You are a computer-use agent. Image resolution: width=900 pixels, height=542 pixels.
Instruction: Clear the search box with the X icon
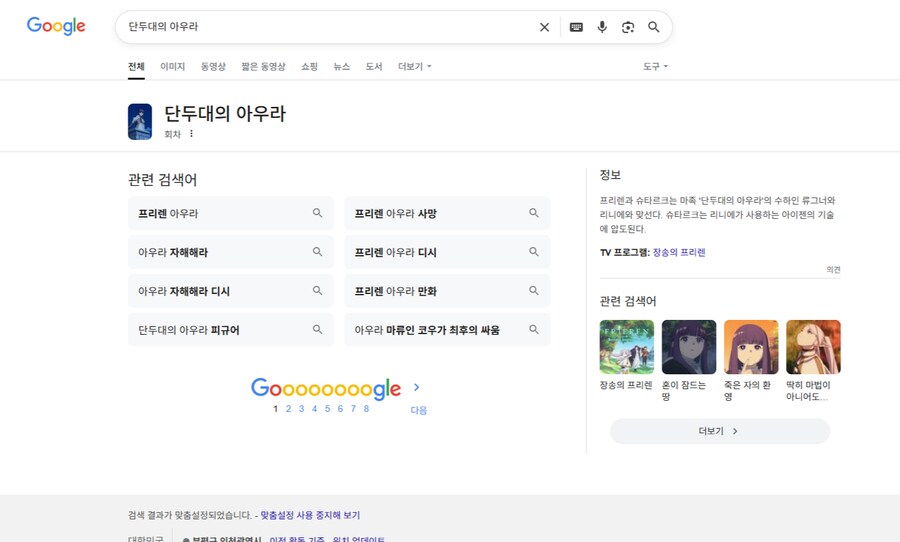pyautogui.click(x=544, y=27)
